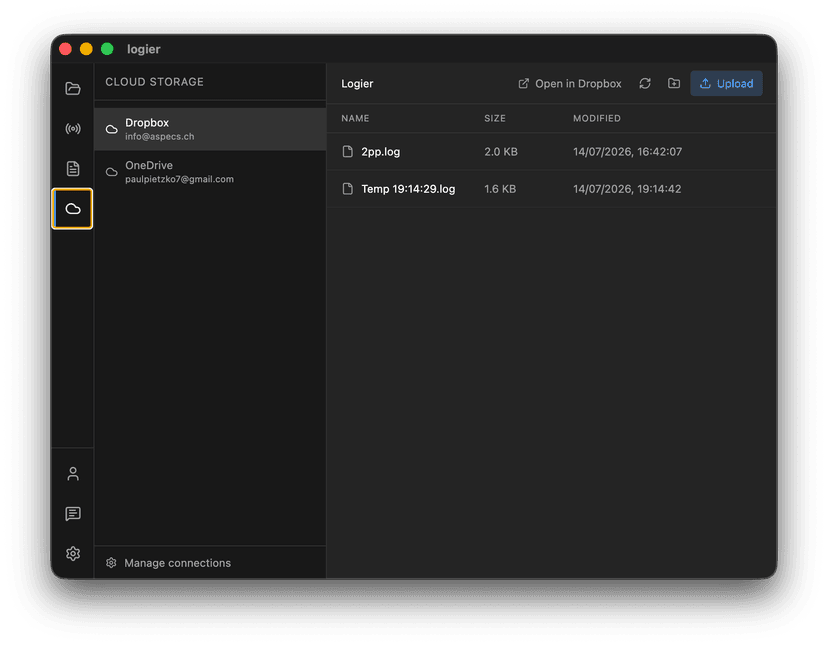Select the Dropbox connection

[x=210, y=129]
